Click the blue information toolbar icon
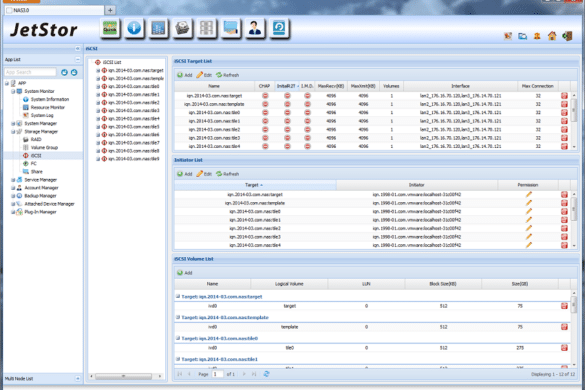The width and height of the screenshot is (585, 390). (134, 28)
